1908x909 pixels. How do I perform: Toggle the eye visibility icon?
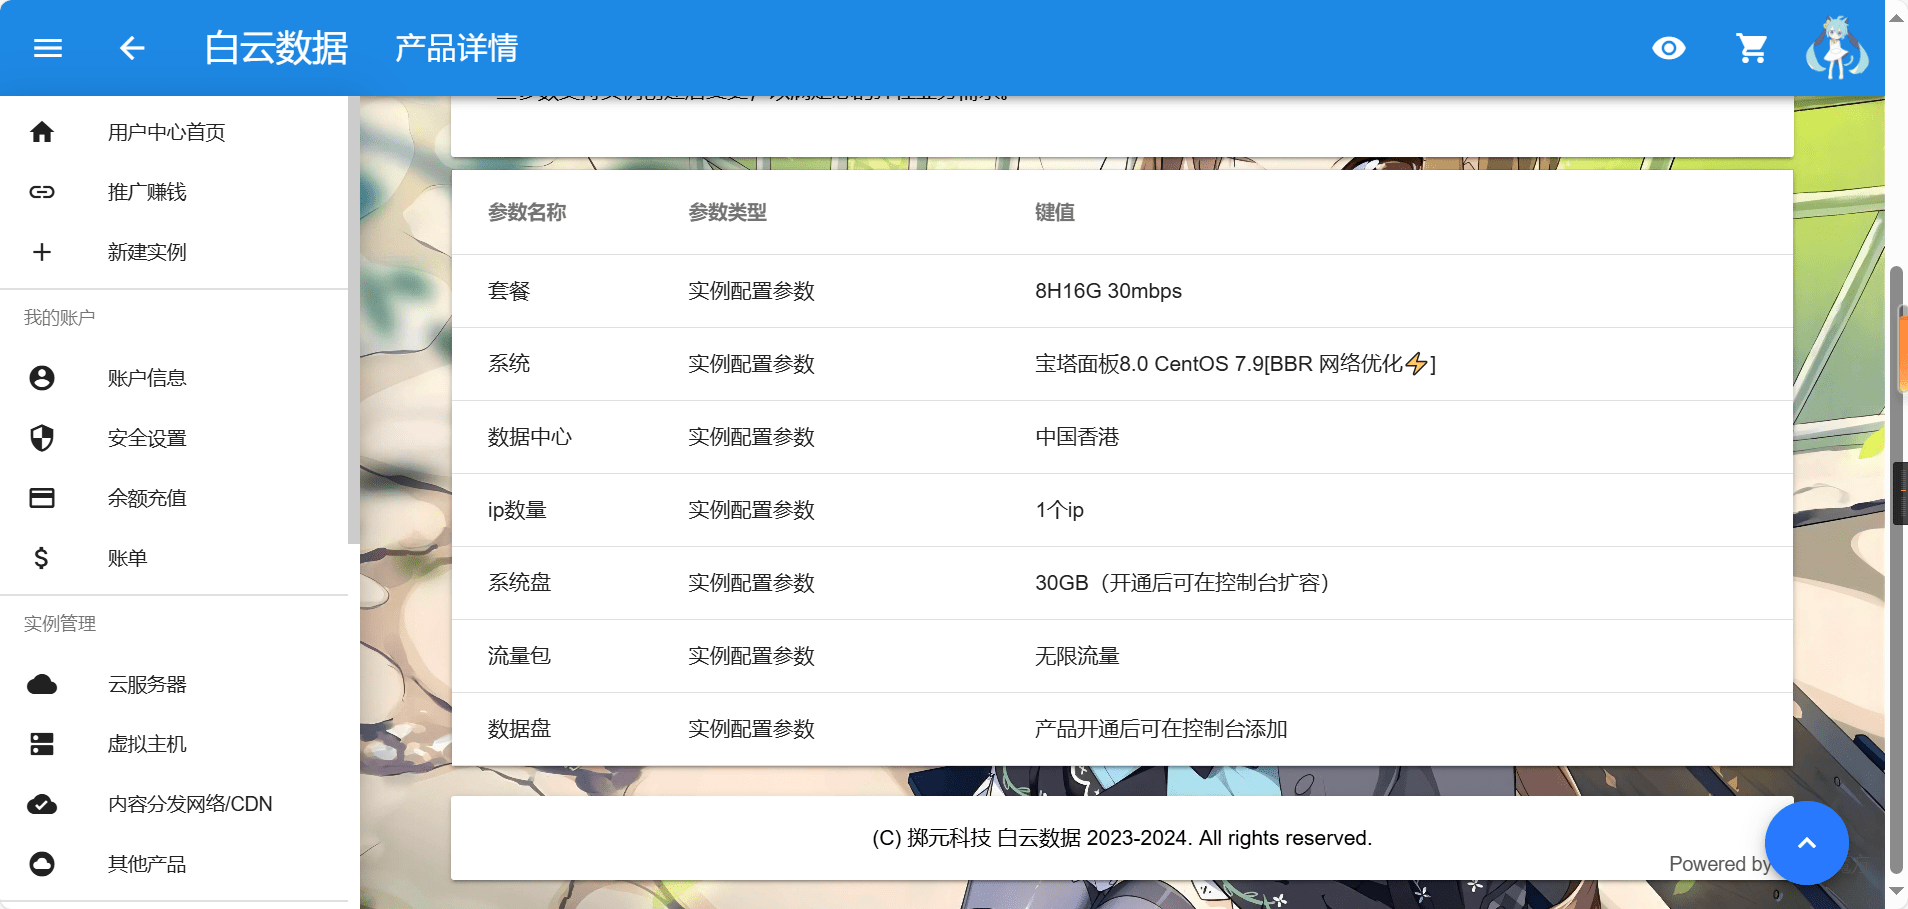pos(1668,48)
